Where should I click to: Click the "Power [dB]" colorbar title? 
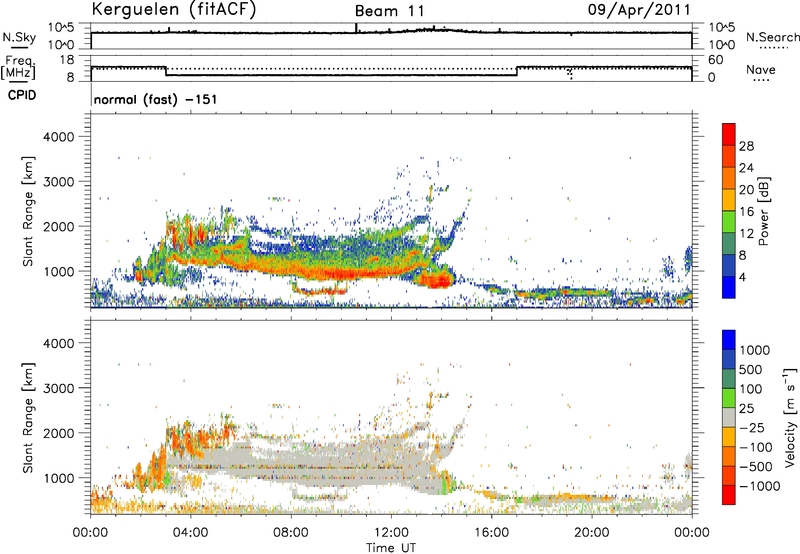(764, 211)
